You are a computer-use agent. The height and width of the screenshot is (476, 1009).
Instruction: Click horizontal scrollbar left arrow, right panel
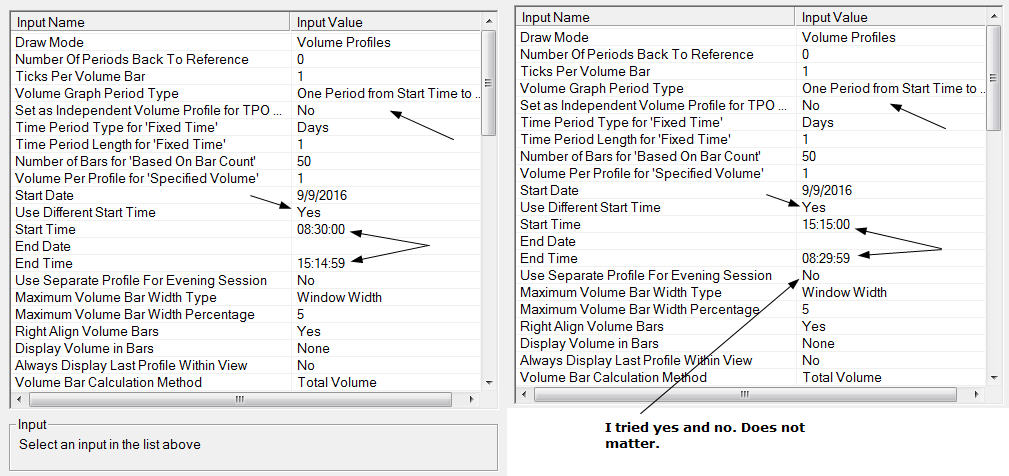[x=524, y=394]
